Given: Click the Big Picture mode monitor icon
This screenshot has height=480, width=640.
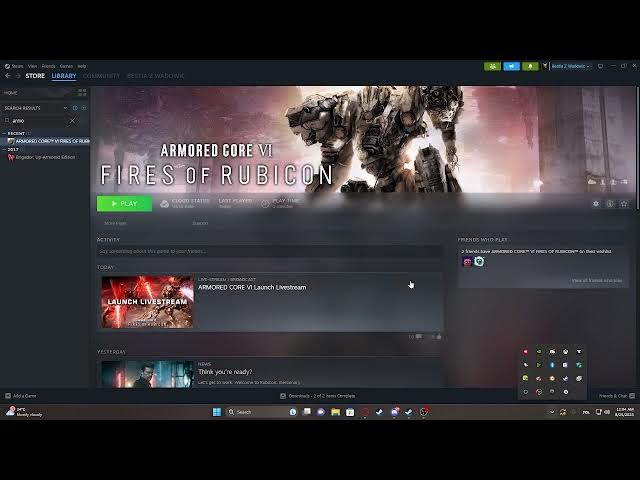Looking at the screenshot, I should pos(600,66).
